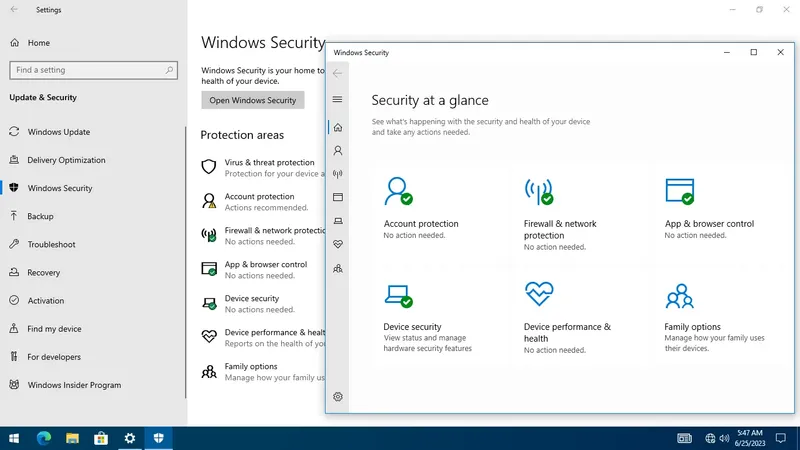Select Device health heart sidebar icon
The height and width of the screenshot is (450, 800).
click(338, 244)
